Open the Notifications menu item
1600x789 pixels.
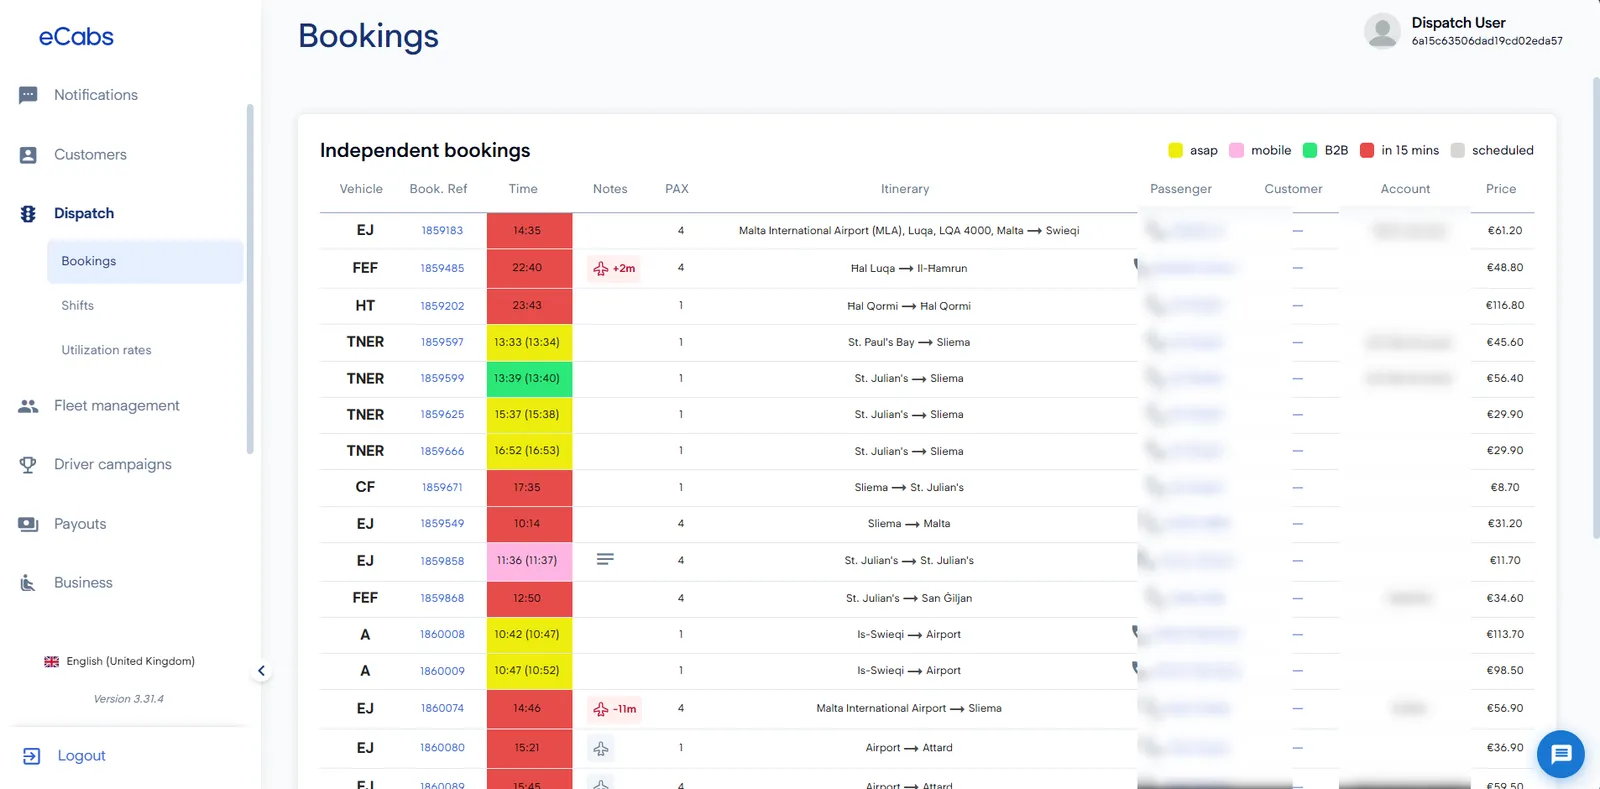click(96, 95)
